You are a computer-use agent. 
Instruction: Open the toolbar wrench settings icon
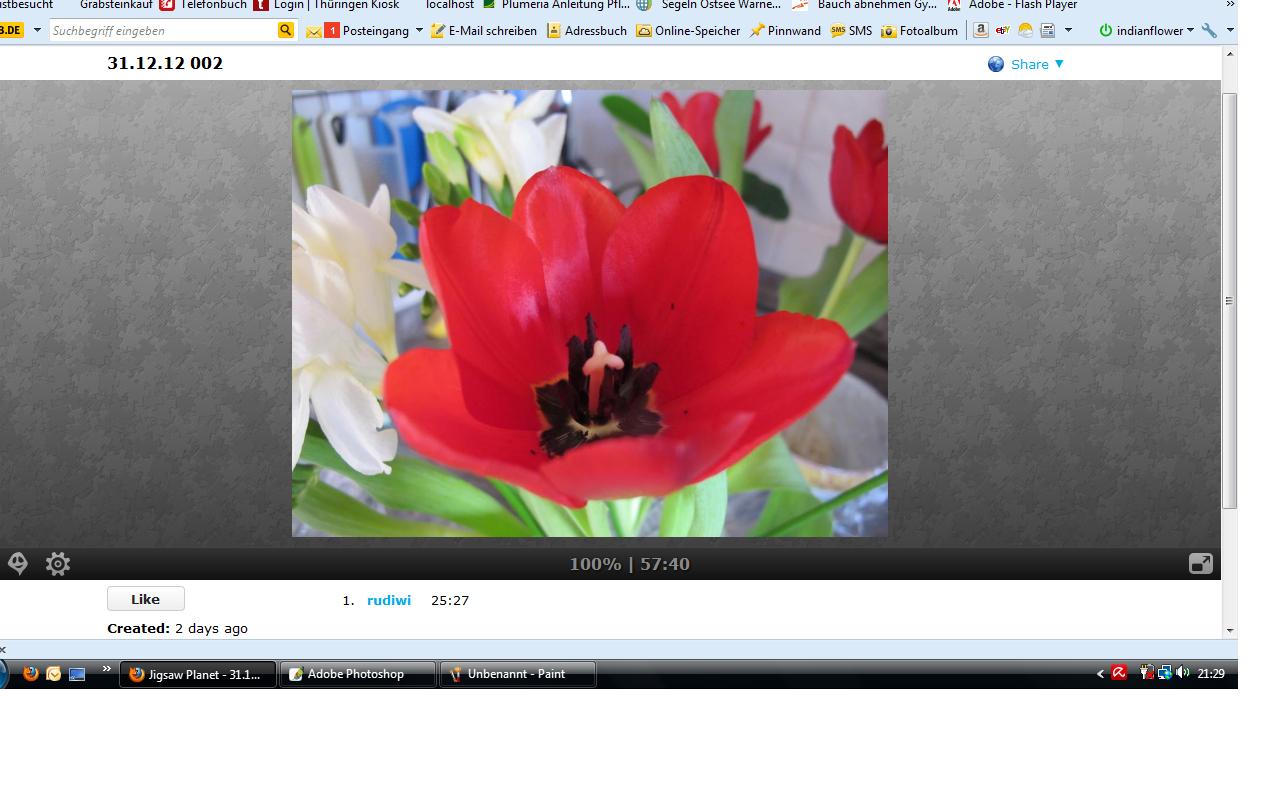click(1209, 30)
